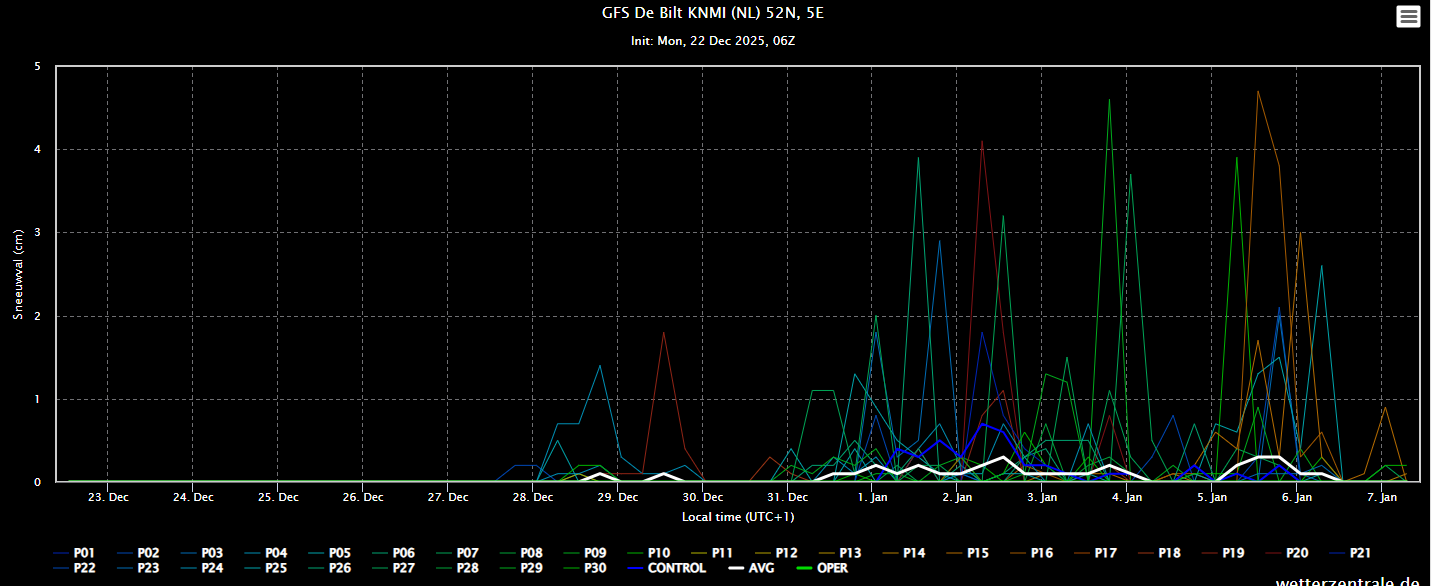Click the '3. Jan' x-axis label
This screenshot has height=586, width=1433.
[1043, 497]
